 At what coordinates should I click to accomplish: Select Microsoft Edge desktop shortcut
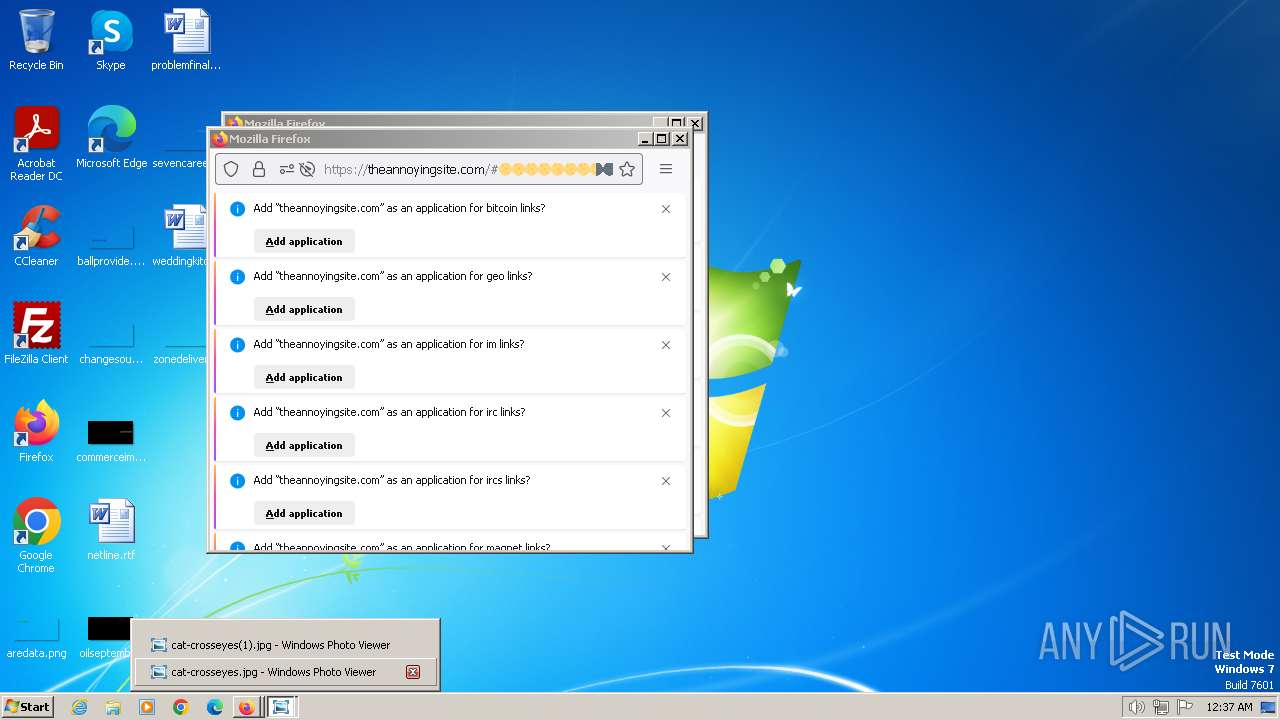[x=111, y=138]
